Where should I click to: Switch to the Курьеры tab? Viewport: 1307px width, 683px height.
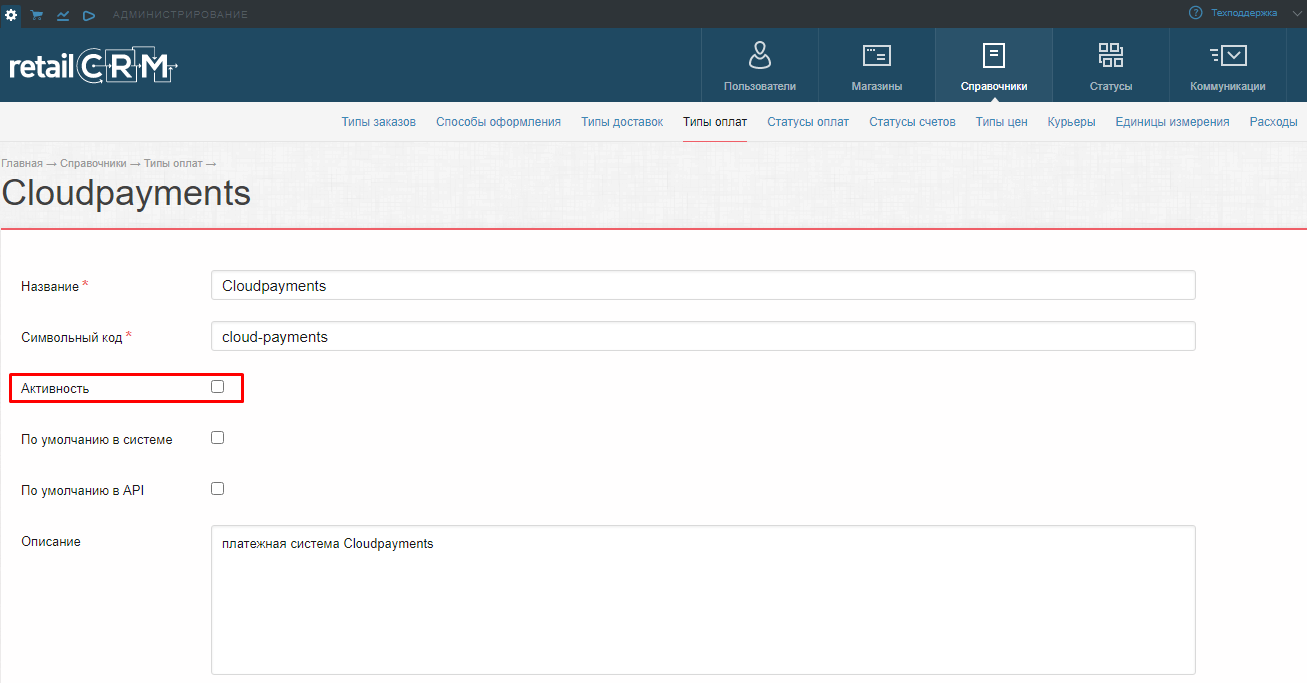click(1072, 122)
